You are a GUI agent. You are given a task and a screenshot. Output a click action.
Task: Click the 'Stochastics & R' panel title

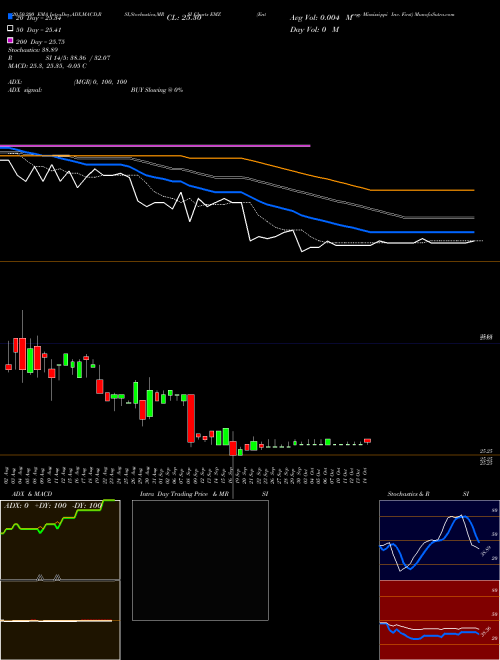click(x=408, y=494)
